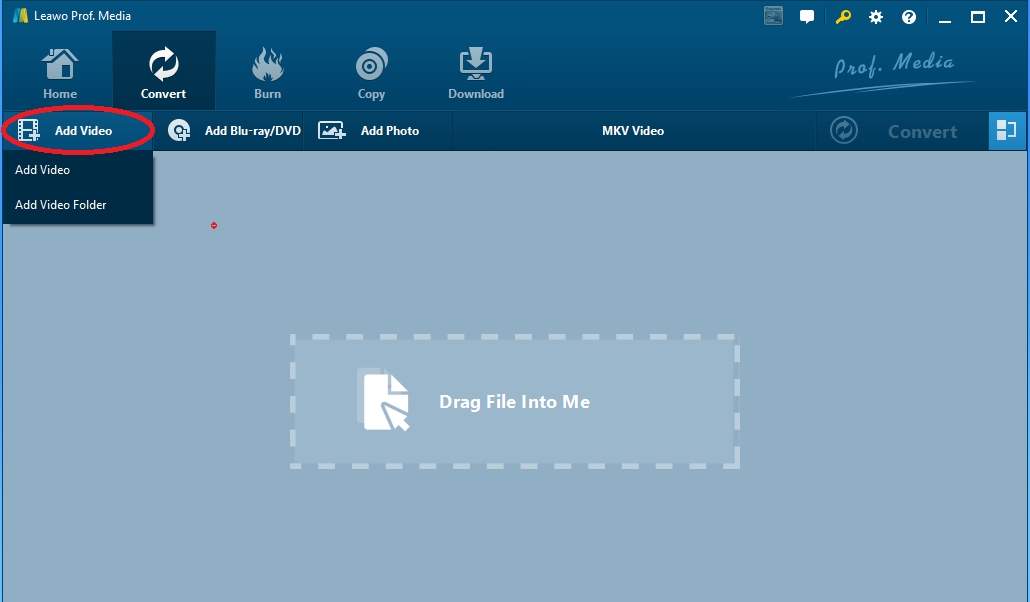The height and width of the screenshot is (602, 1030).
Task: Click the Leawo Prof. Media app logo
Action: coord(20,16)
